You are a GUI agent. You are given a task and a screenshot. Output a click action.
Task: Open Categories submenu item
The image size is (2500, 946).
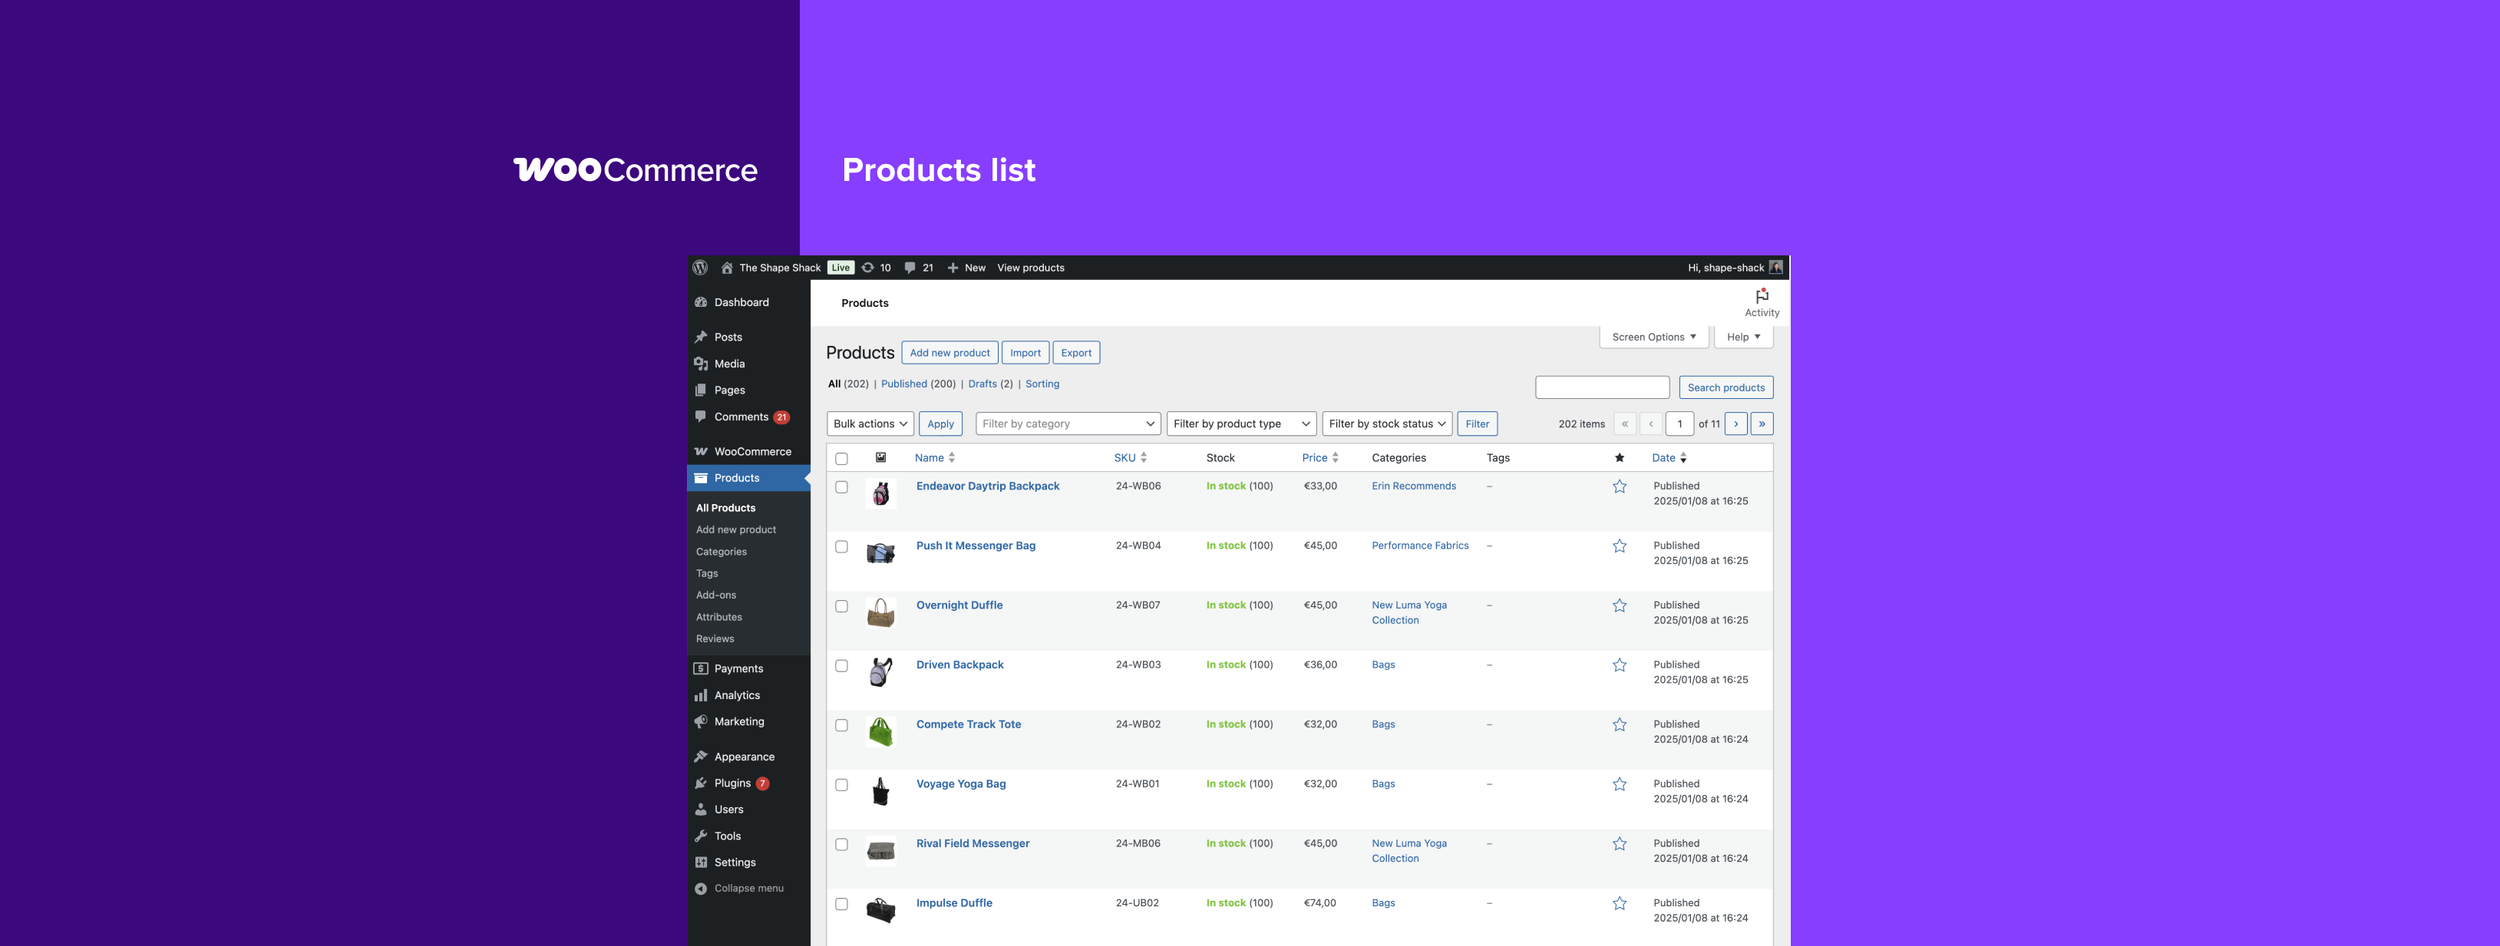tap(721, 552)
